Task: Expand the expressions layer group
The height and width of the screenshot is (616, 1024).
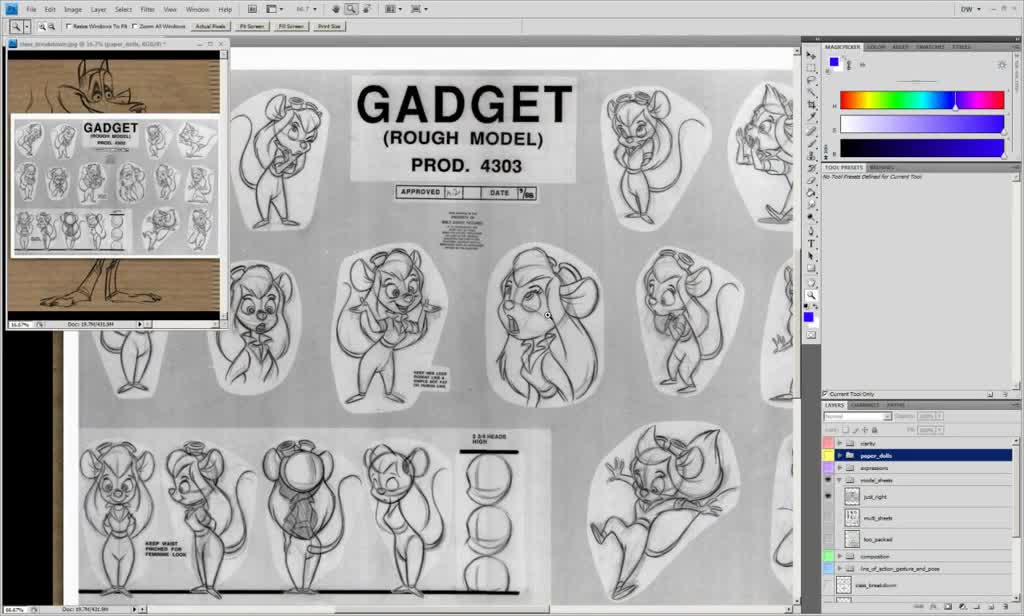Action: tap(840, 468)
